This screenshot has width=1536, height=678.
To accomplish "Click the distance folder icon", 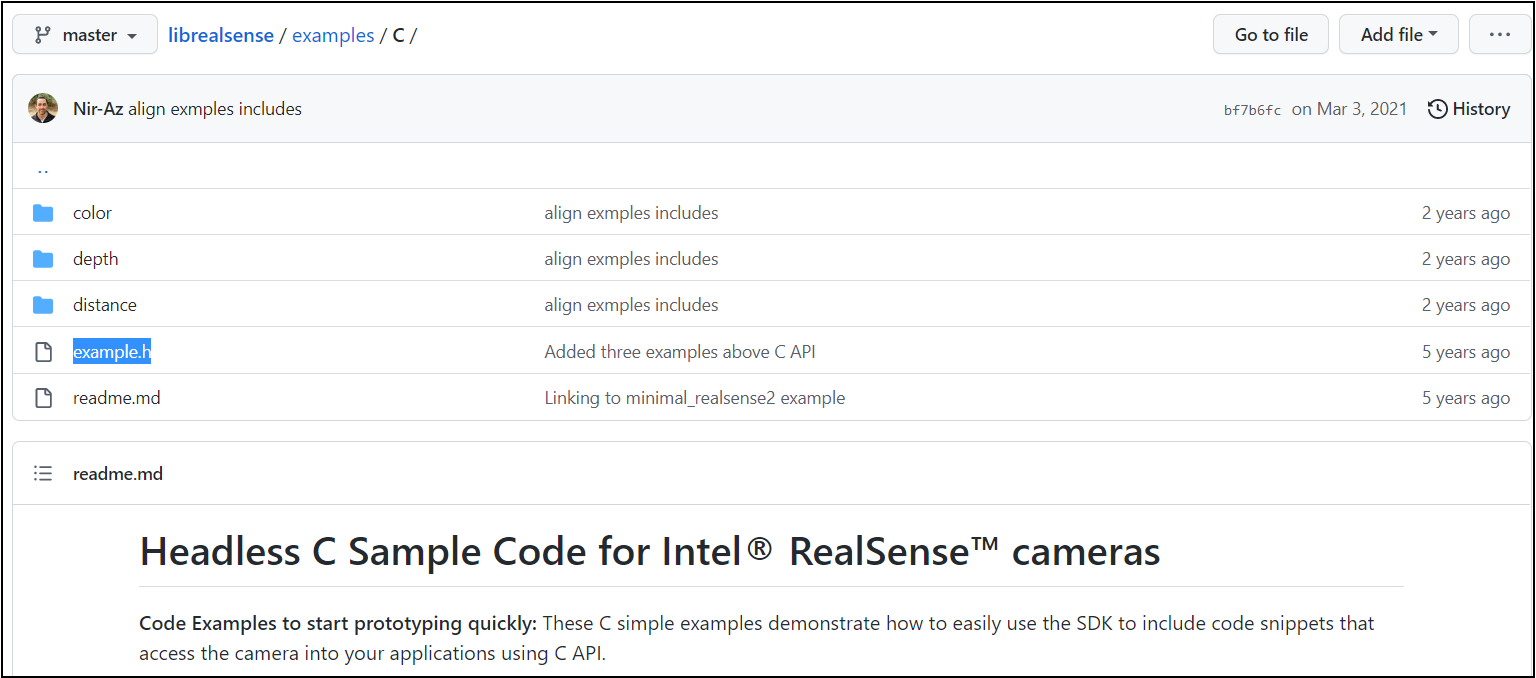I will pyautogui.click(x=43, y=304).
